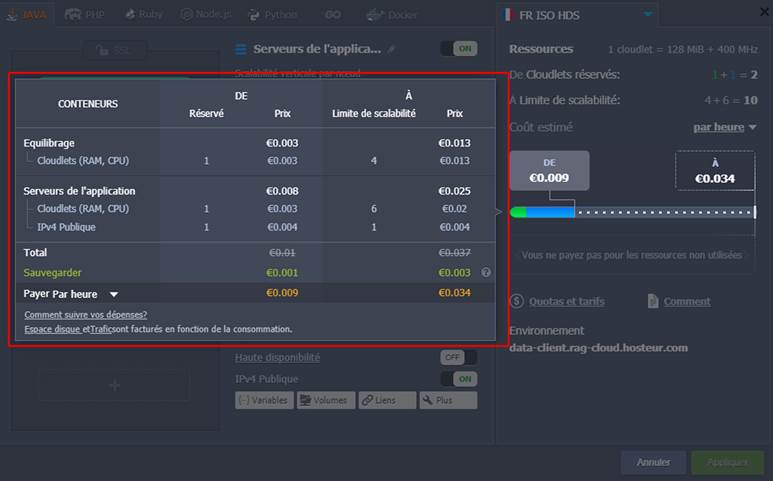Change the par heure cost period dropdown
Screen dimensions: 773x481
tap(725, 127)
